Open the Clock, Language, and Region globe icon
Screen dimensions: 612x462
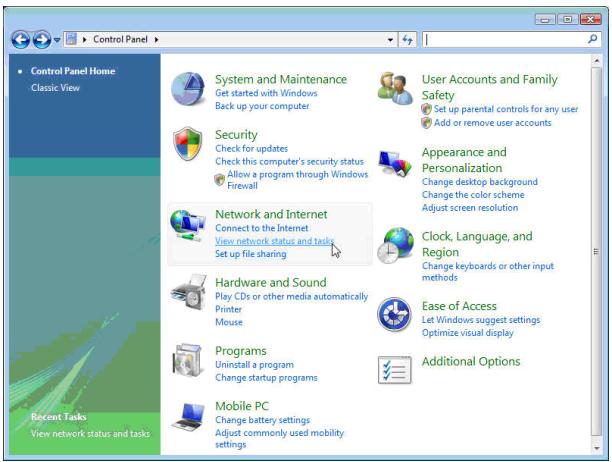[x=395, y=245]
